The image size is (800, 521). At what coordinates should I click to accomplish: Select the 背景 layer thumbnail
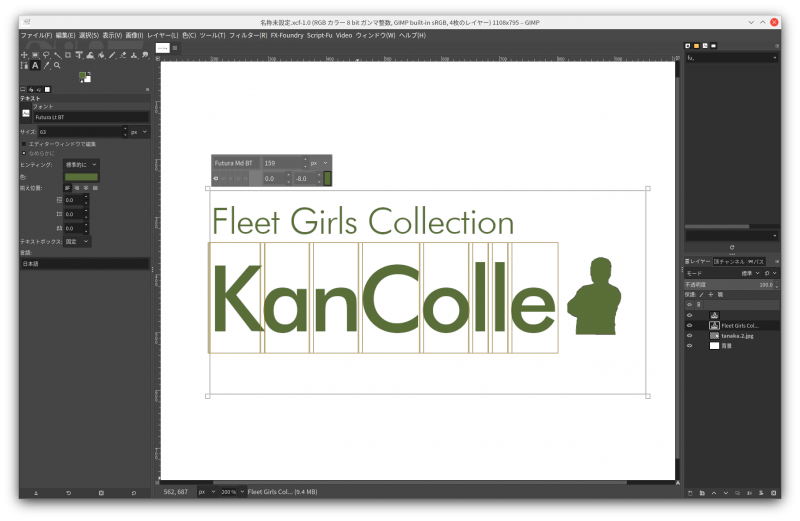click(x=714, y=345)
